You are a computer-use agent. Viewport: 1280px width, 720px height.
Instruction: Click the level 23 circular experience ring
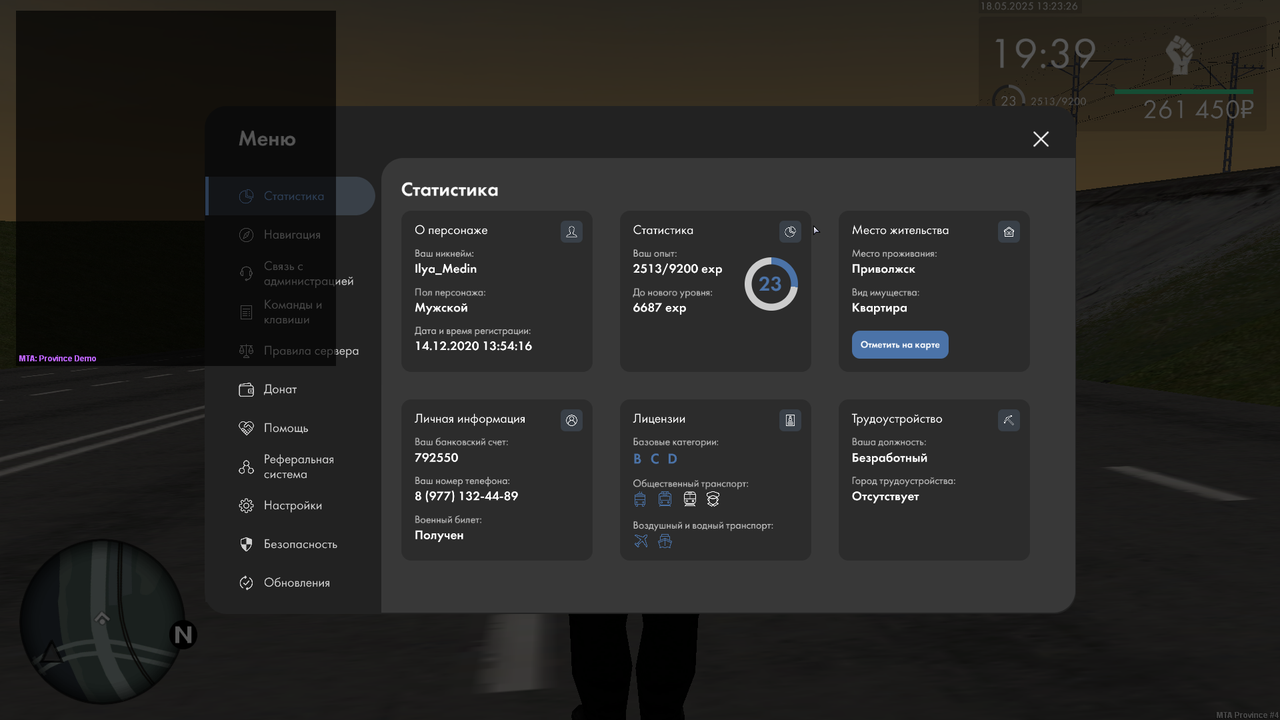tap(771, 284)
